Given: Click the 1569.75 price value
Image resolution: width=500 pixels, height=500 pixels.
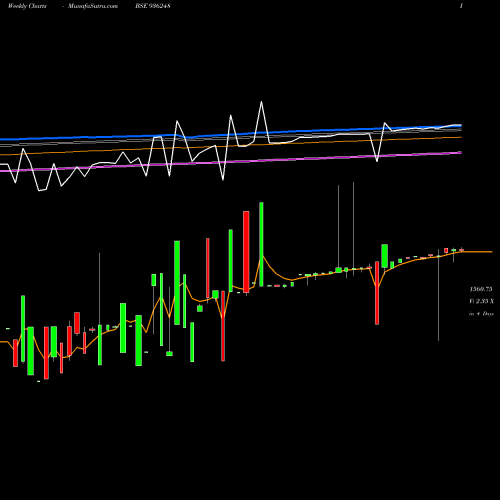Looking at the screenshot, I should point(481,289).
